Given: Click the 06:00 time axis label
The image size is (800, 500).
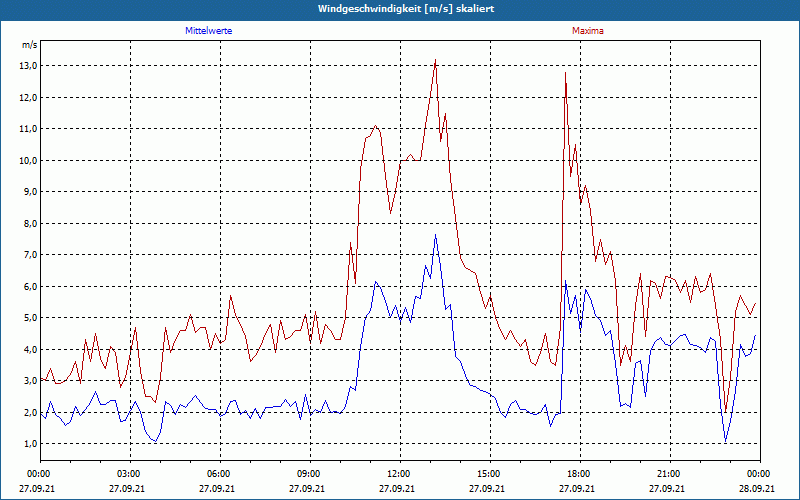Looking at the screenshot, I should click(x=220, y=474).
